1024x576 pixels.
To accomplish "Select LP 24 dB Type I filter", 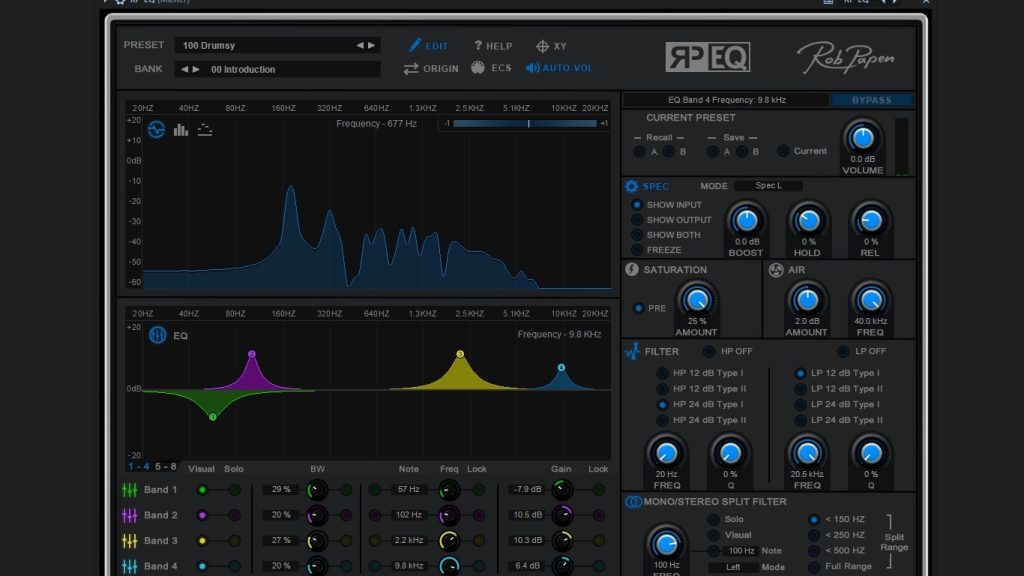I will pos(800,405).
